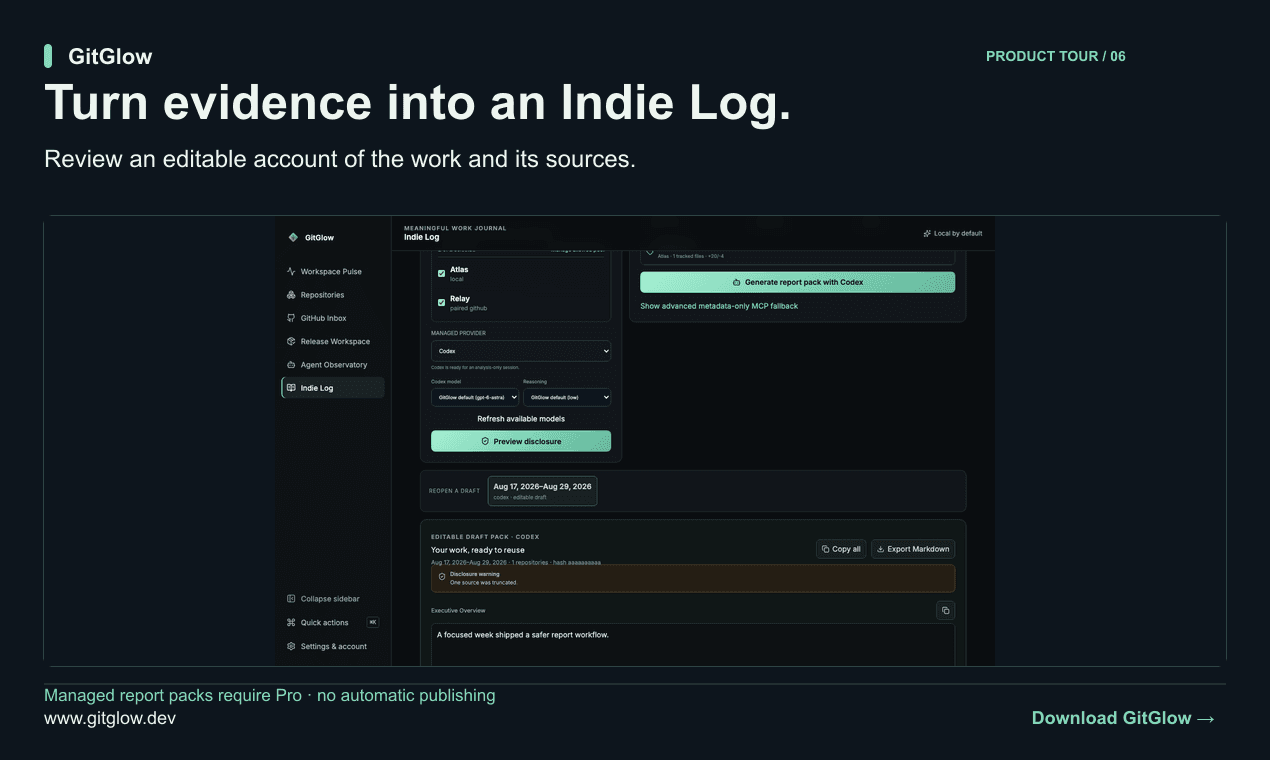
Task: Reopen the Aug 17–Aug 29, 2026 draft
Action: tap(542, 491)
